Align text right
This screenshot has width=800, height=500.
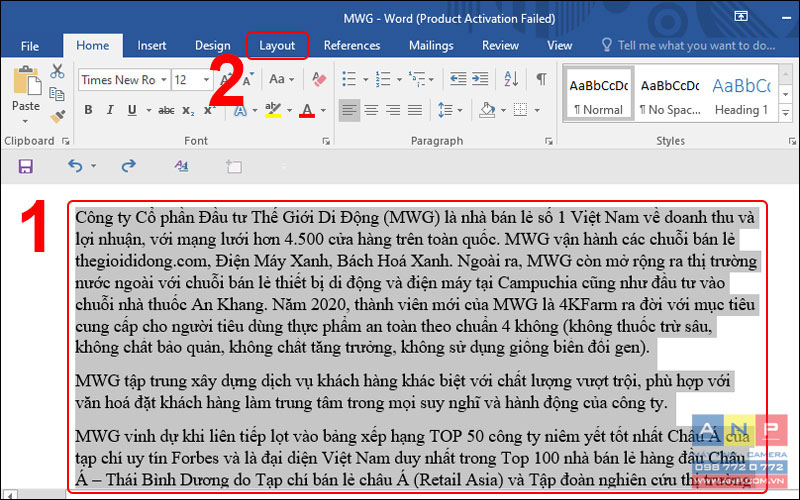point(393,110)
